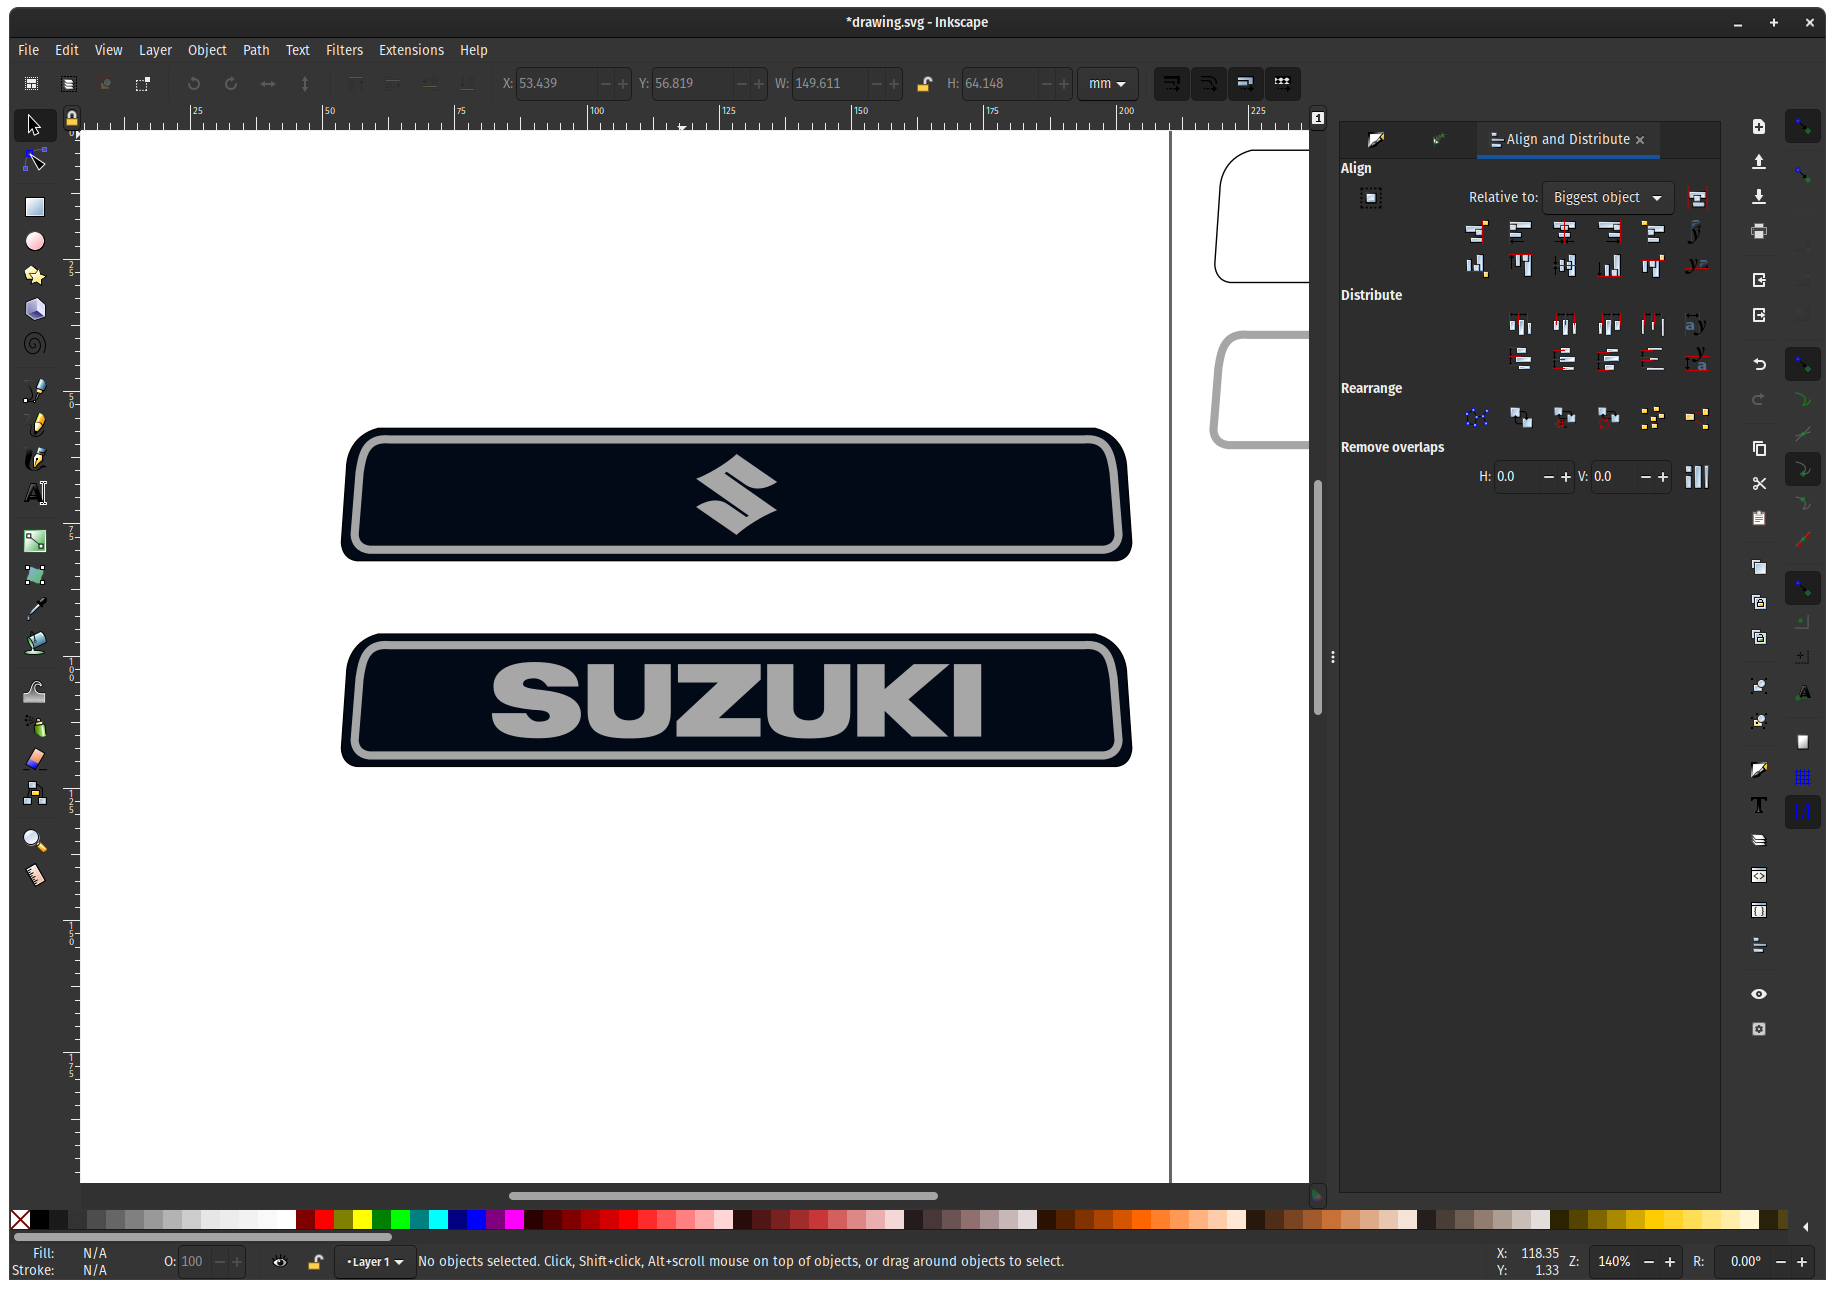Pick the Zoom magnifier tool
The height and width of the screenshot is (1289, 1835).
pyautogui.click(x=35, y=841)
